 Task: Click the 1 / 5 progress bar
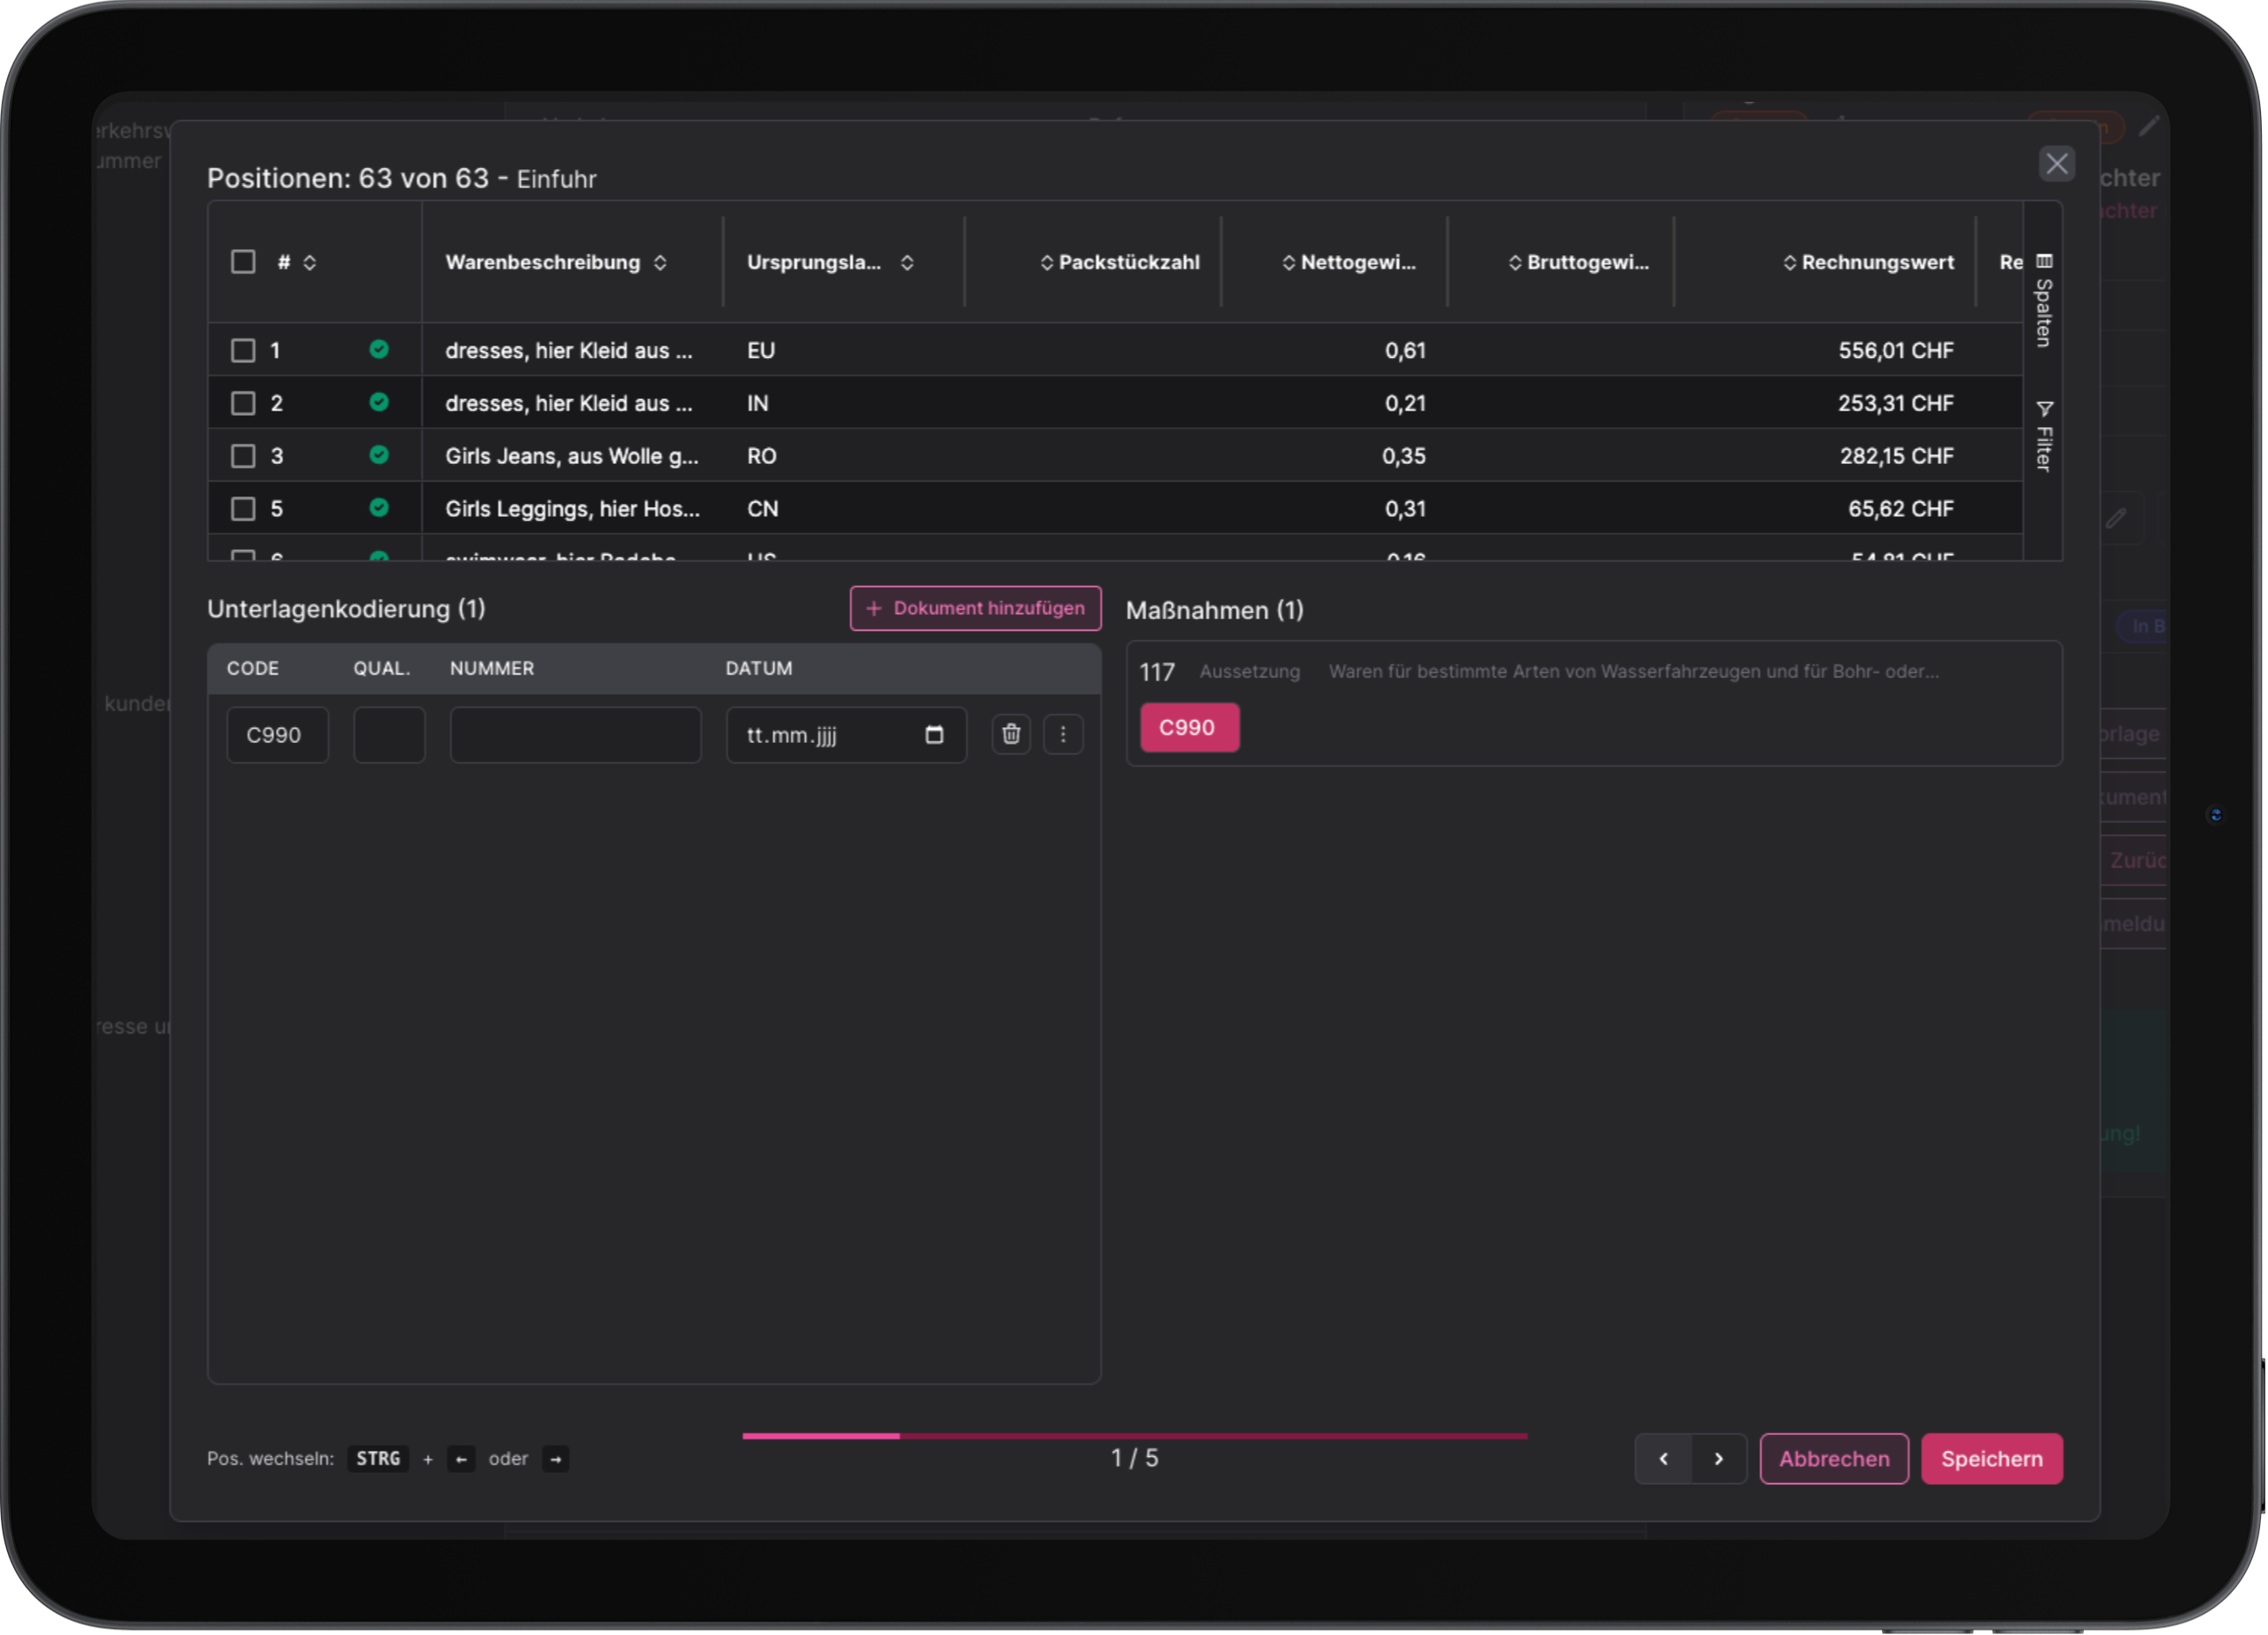pos(1134,1436)
